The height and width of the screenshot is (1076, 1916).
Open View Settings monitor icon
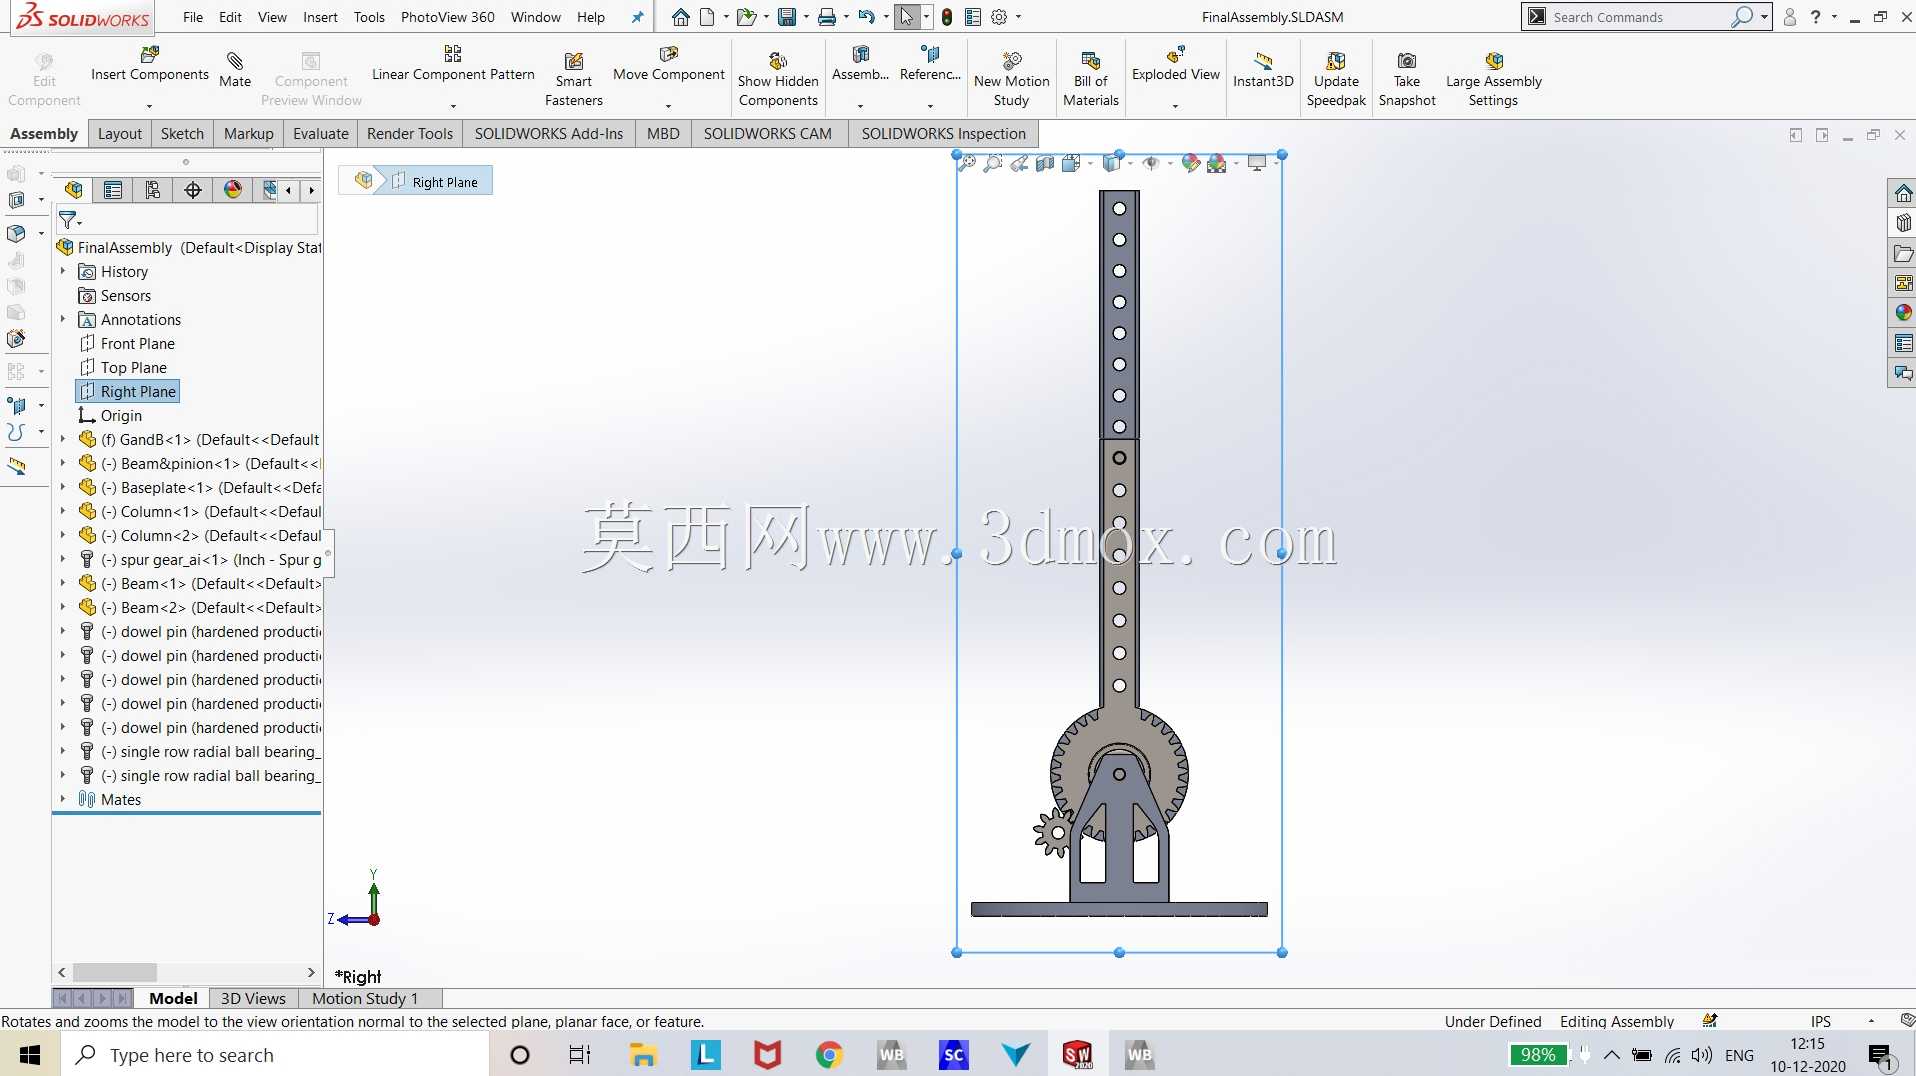1257,163
